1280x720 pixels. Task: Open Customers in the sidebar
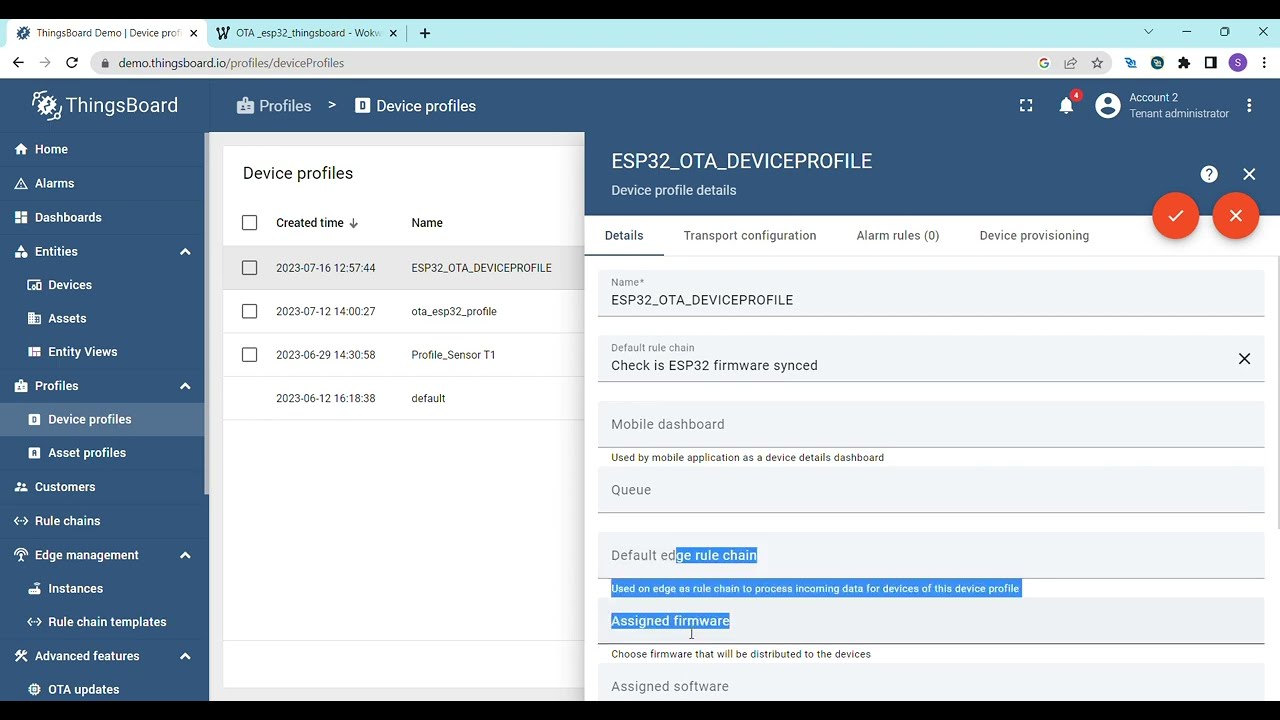[104, 487]
